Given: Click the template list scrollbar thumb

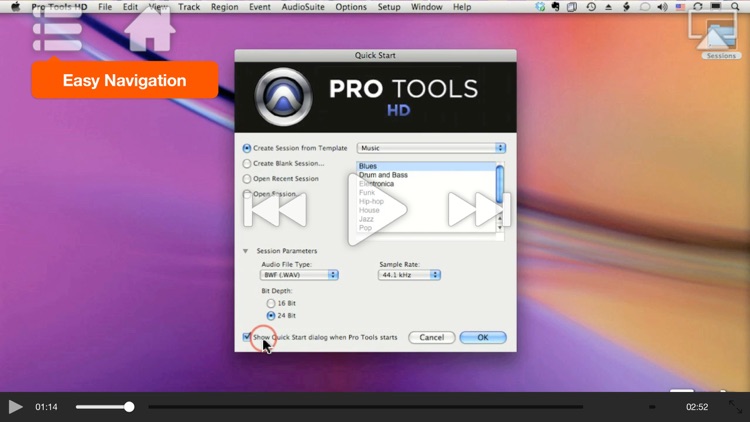Looking at the screenshot, I should tap(500, 184).
